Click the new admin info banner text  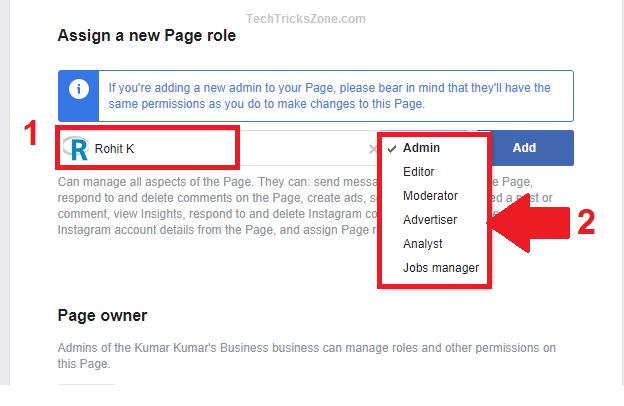330,96
